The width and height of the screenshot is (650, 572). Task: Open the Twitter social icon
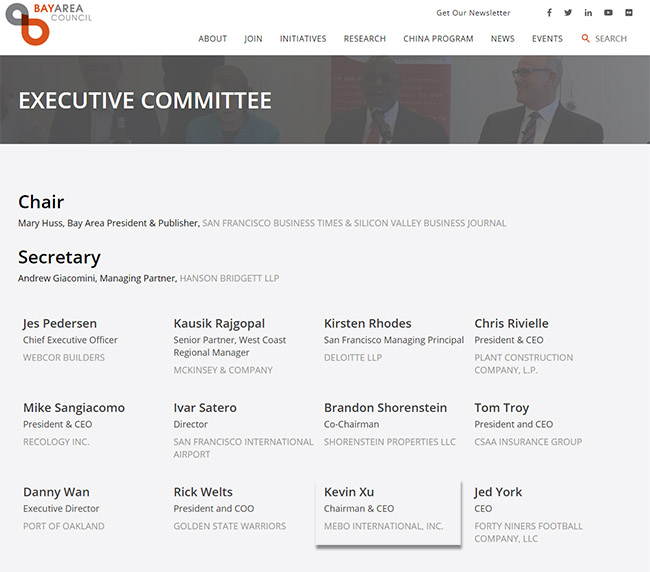568,13
